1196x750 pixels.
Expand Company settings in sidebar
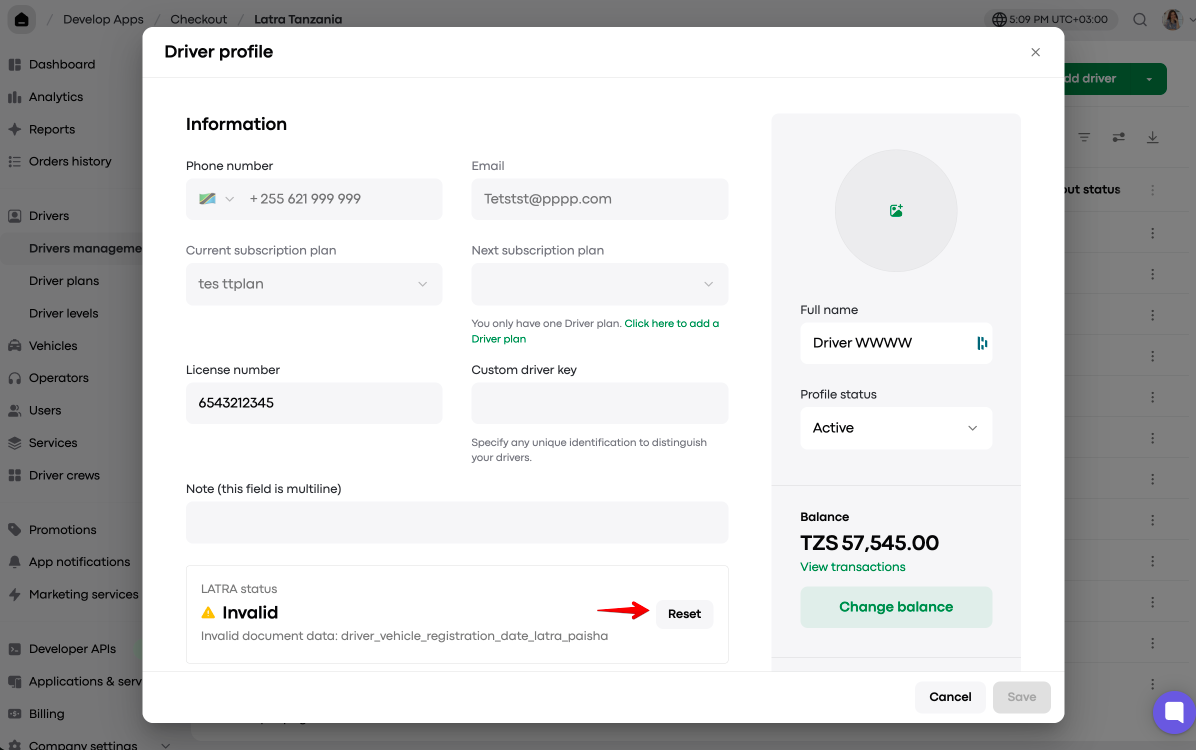click(x=165, y=745)
